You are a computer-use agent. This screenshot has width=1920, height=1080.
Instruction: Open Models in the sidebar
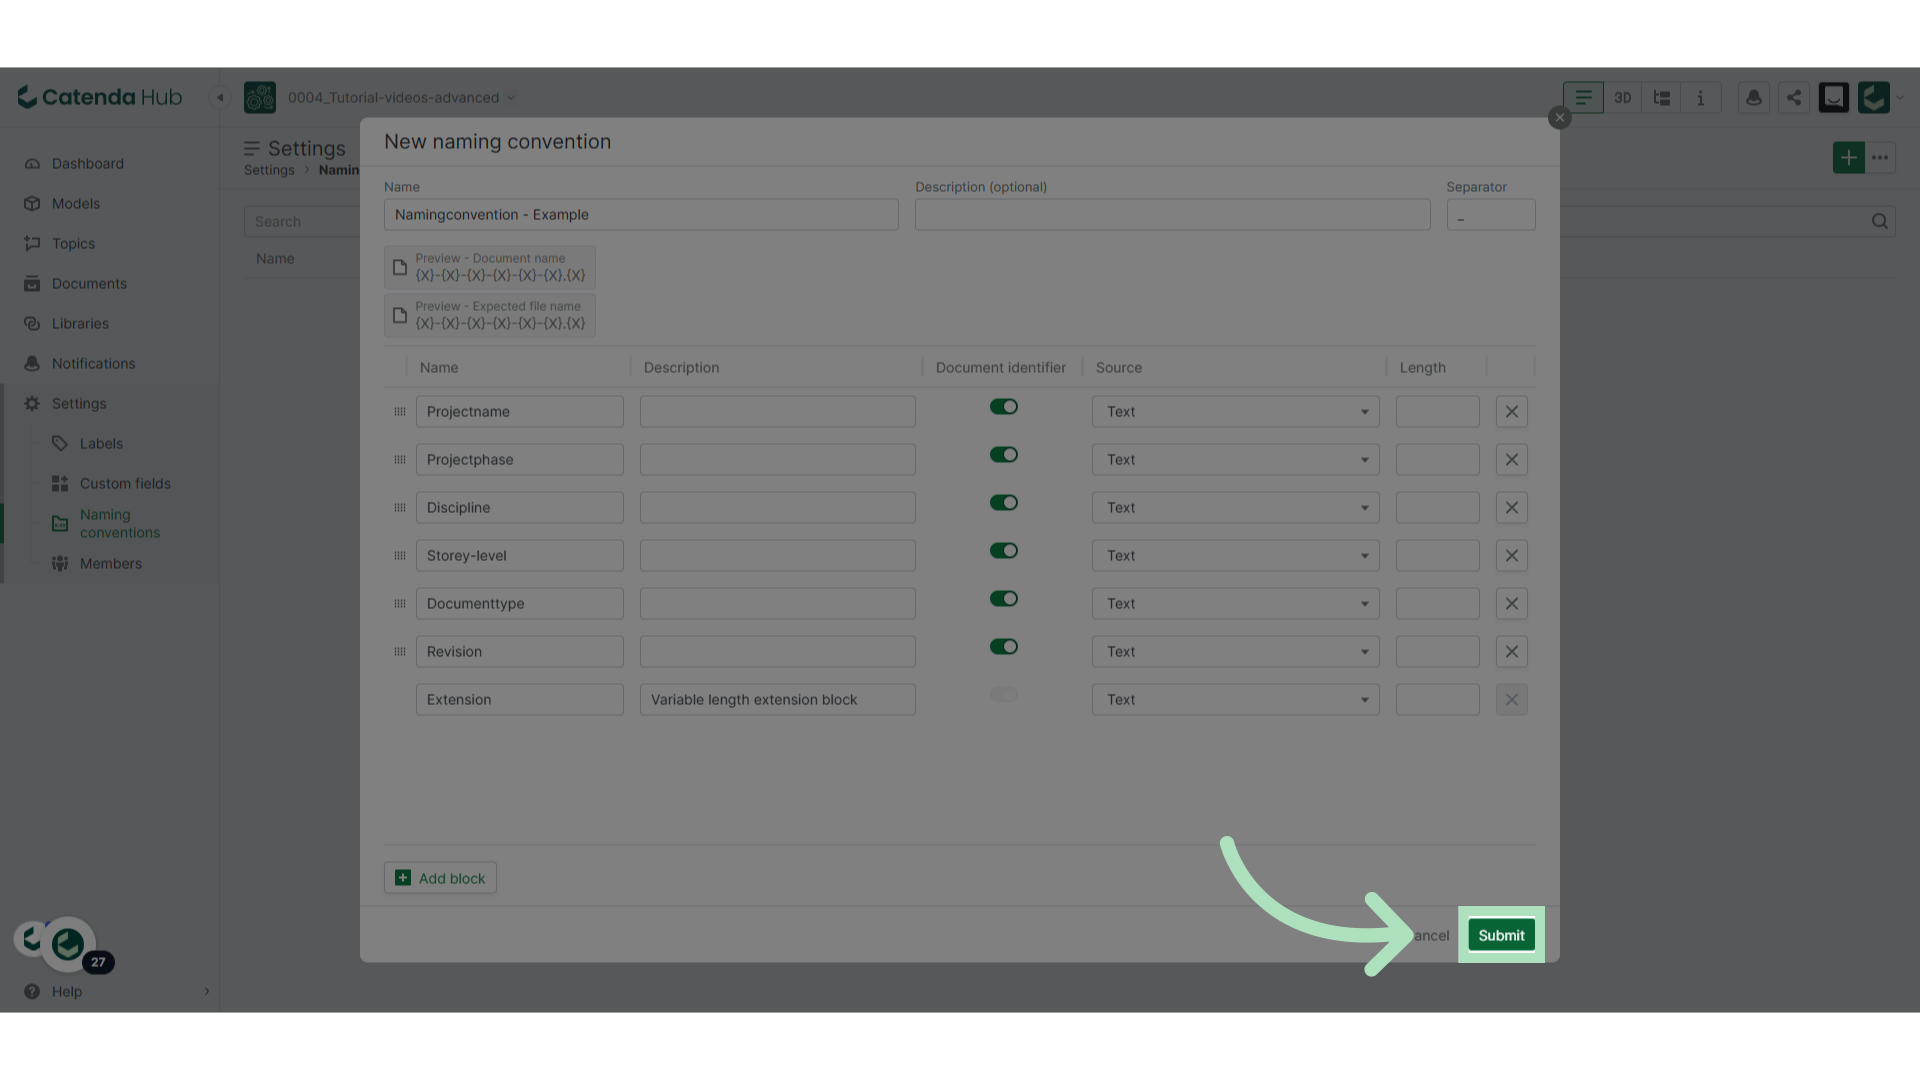(76, 203)
